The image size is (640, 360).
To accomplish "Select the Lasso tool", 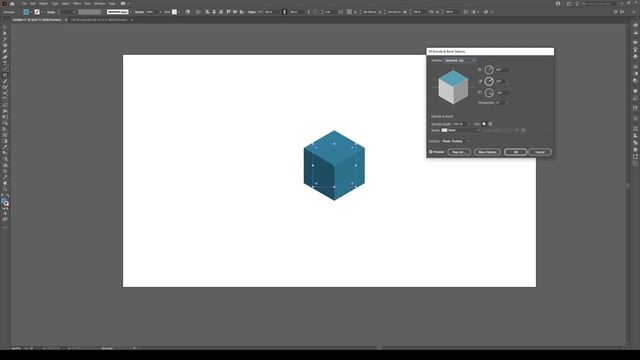I will pos(5,45).
